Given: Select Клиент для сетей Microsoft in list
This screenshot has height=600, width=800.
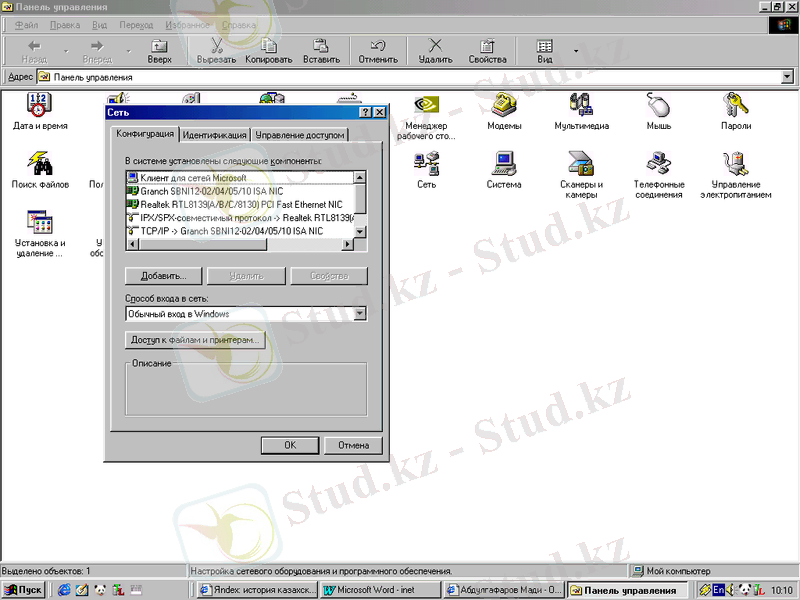Looking at the screenshot, I should (x=193, y=178).
